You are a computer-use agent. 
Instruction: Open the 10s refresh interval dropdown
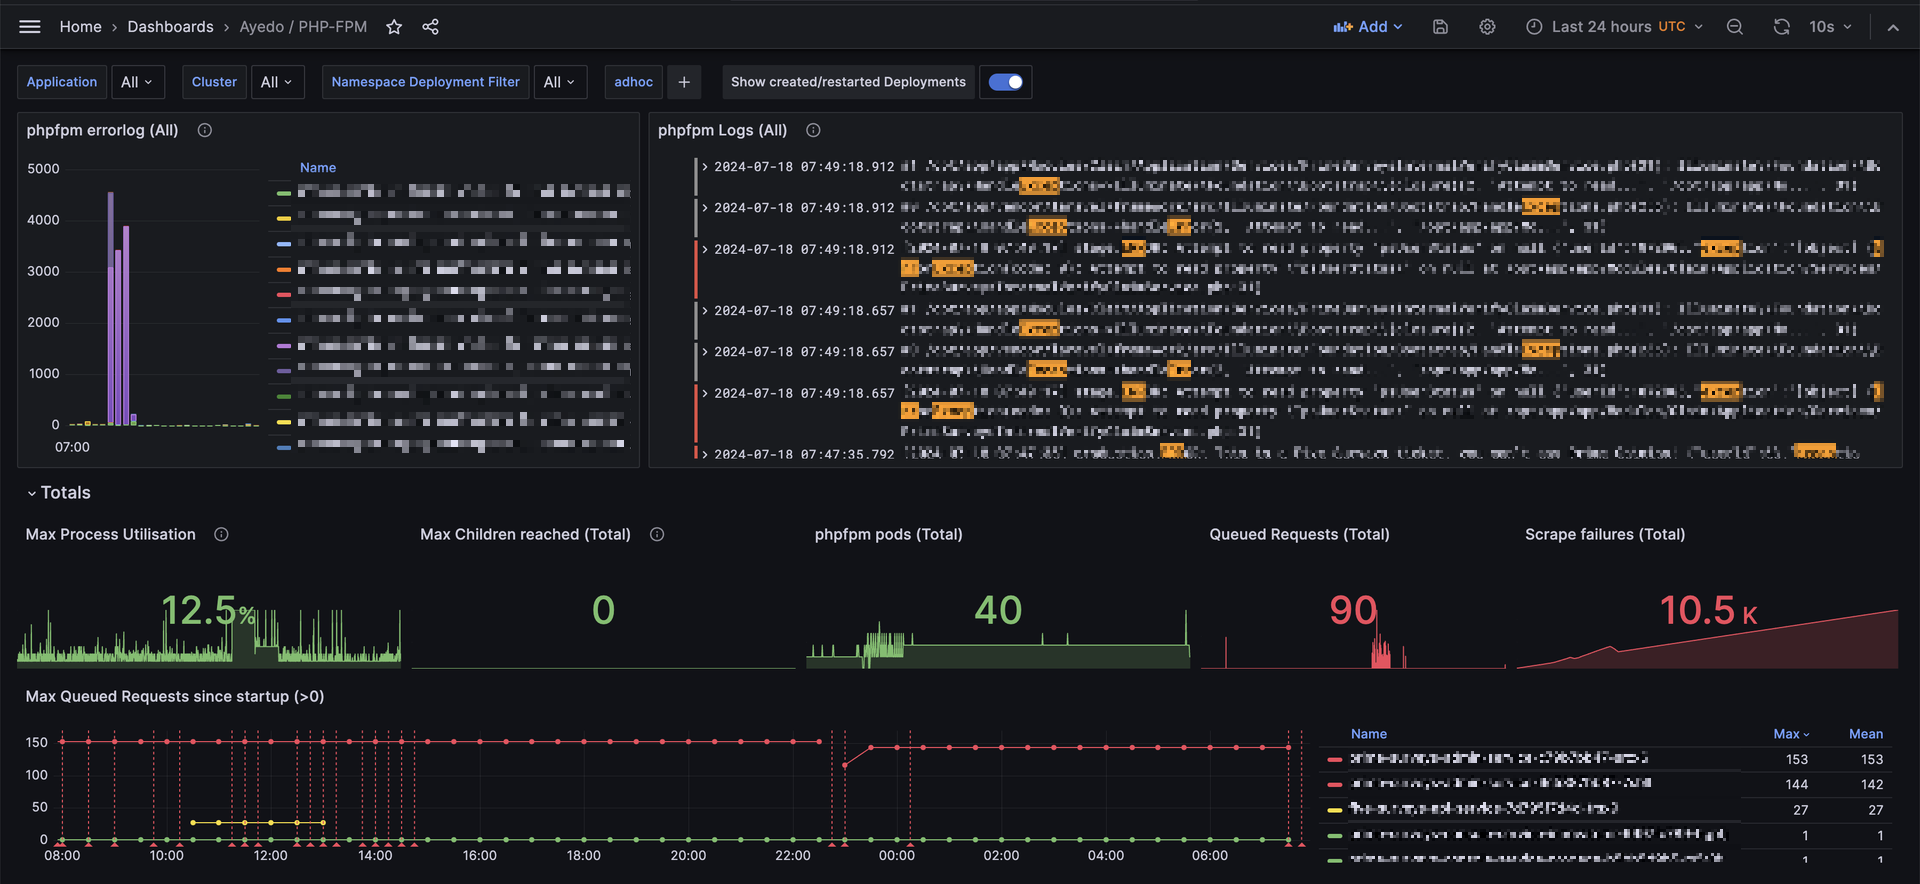point(1830,27)
